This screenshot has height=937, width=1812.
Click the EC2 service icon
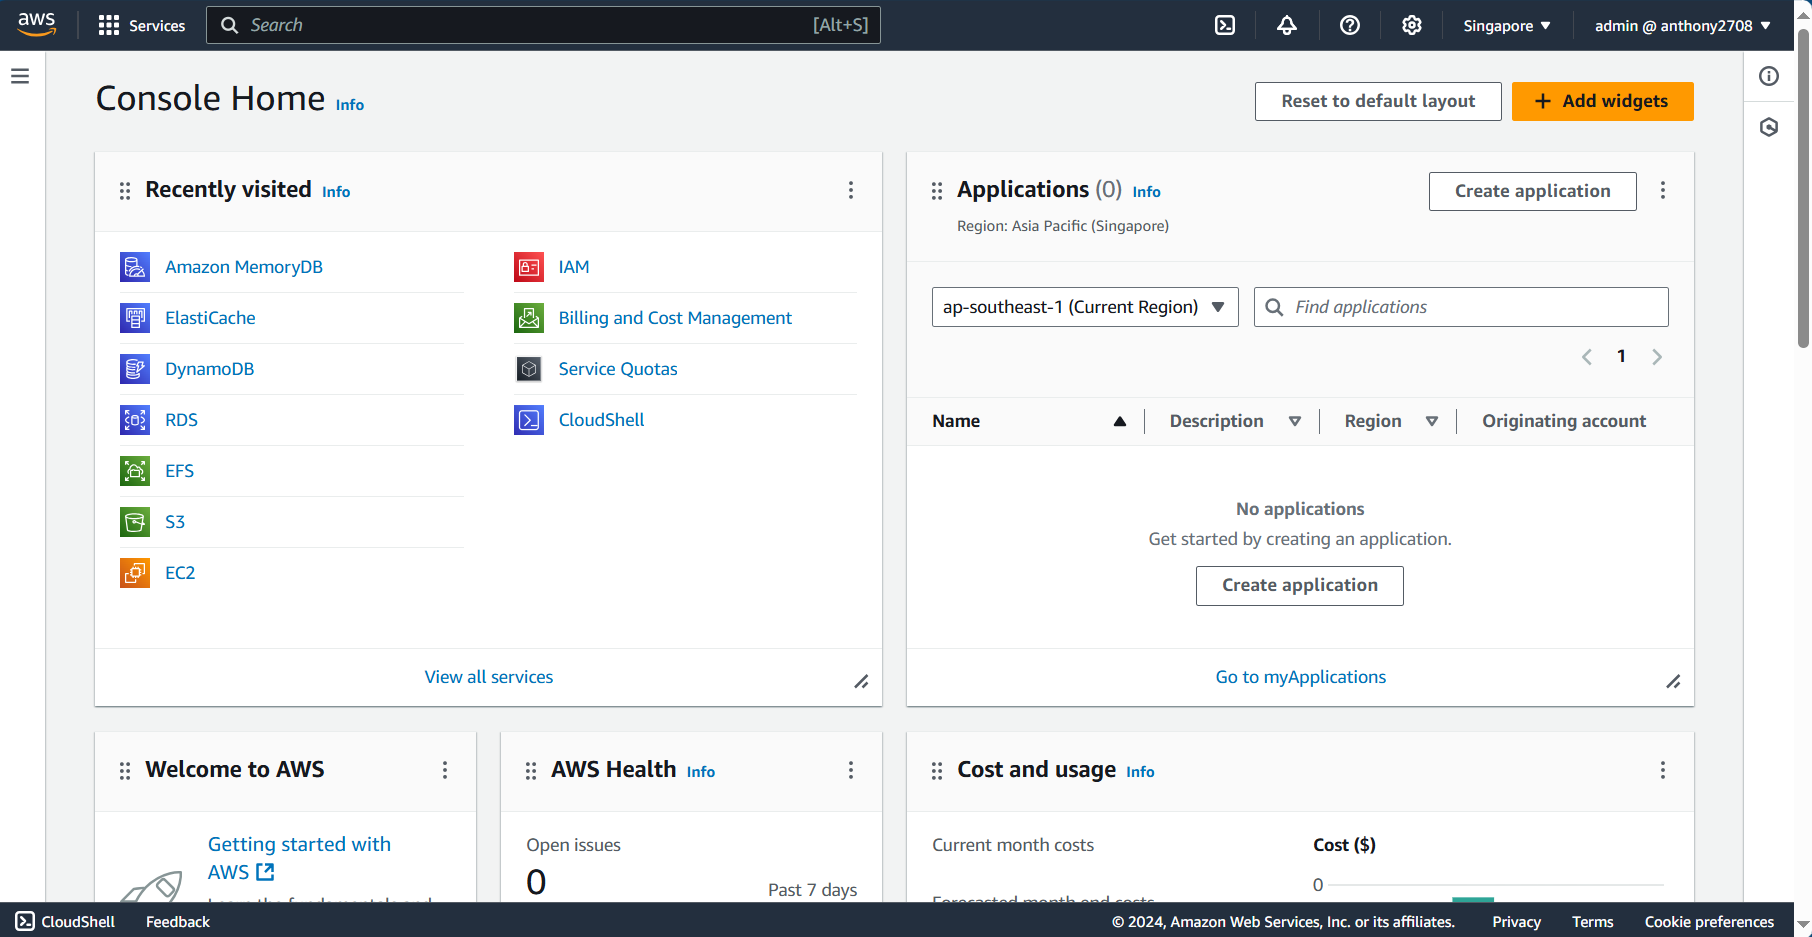click(135, 573)
